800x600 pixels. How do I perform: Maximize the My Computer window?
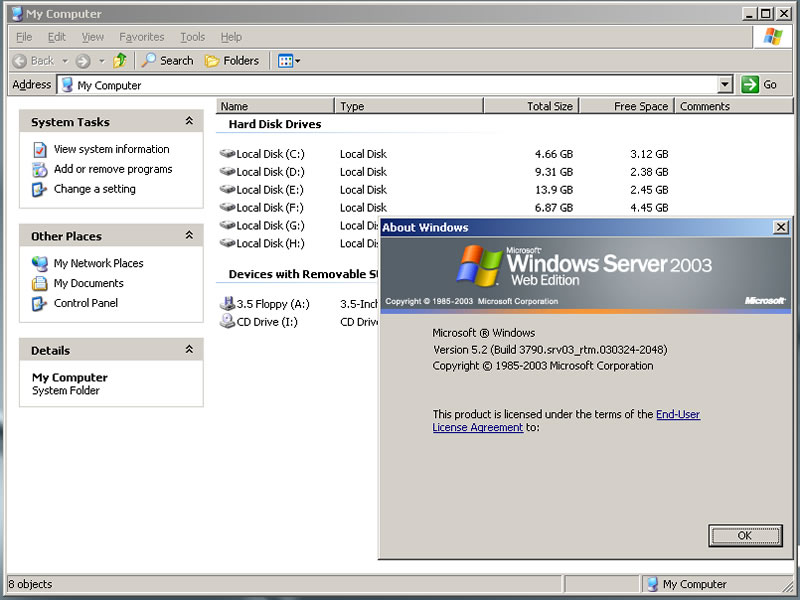(x=765, y=13)
